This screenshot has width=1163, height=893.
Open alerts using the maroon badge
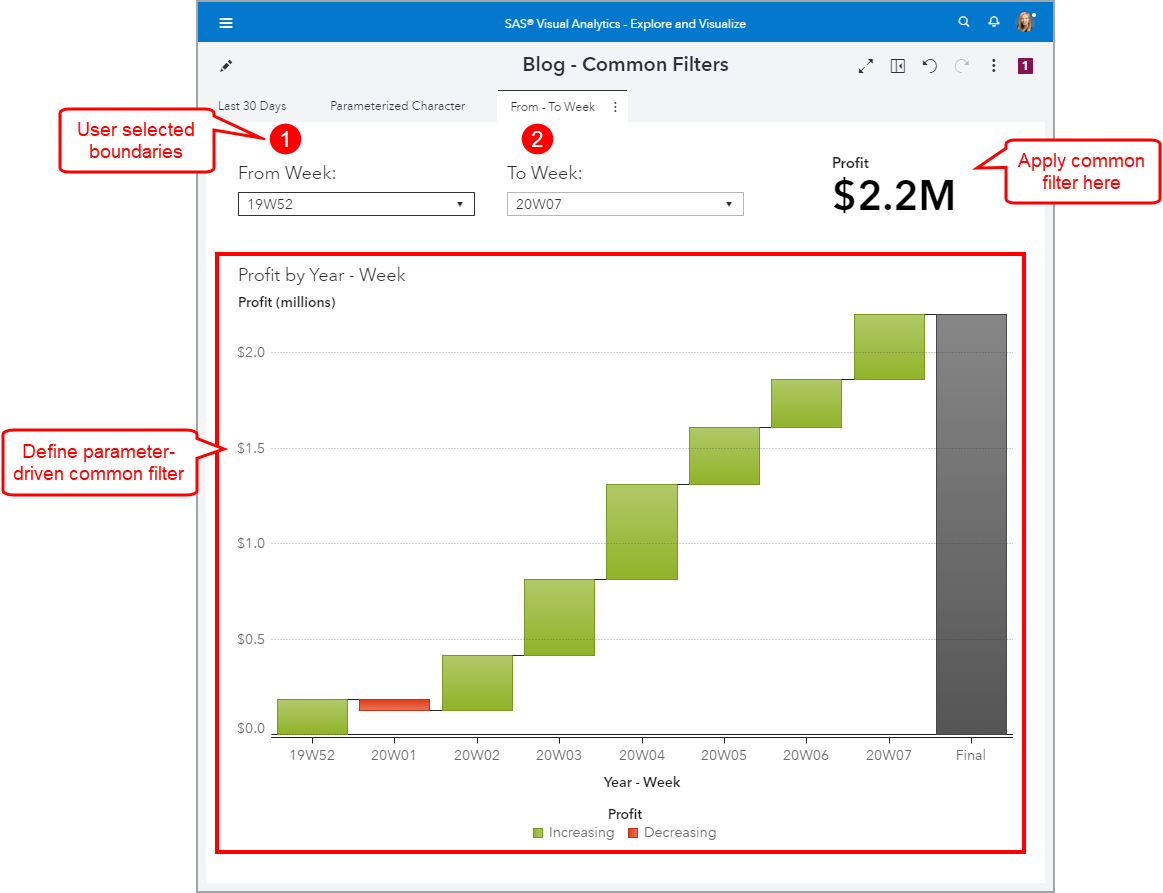pyautogui.click(x=1024, y=65)
